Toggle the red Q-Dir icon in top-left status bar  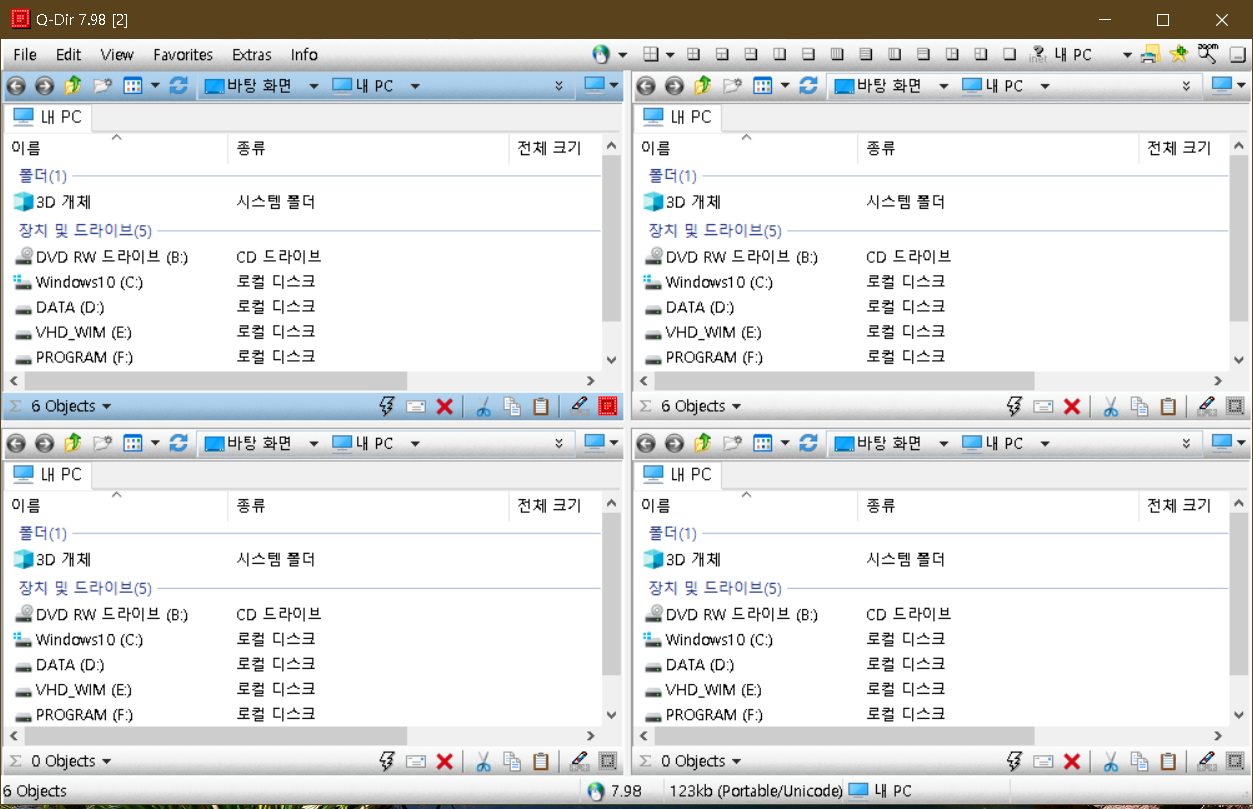click(607, 406)
